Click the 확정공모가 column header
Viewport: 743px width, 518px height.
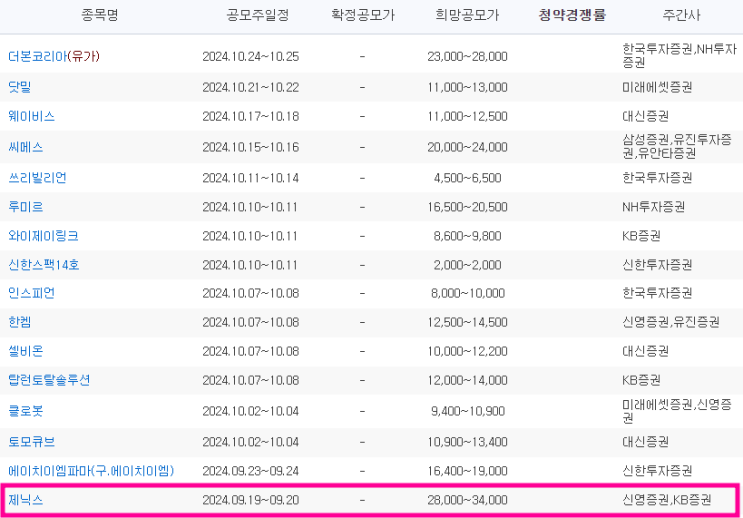(x=362, y=15)
